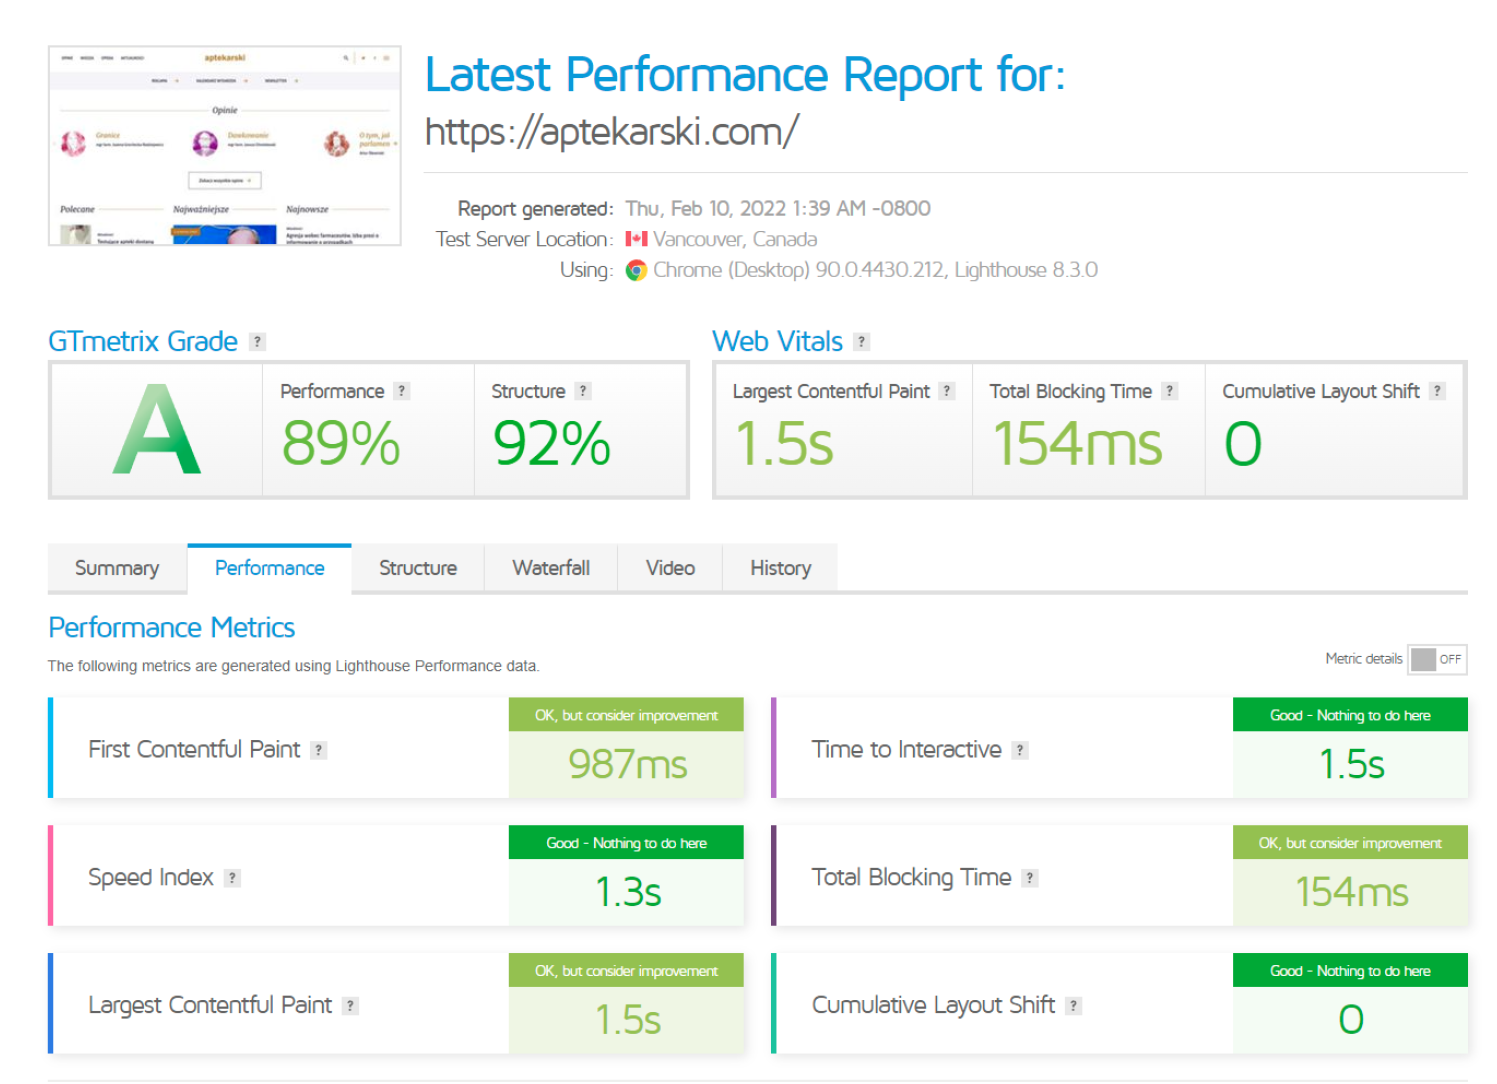Click help icon next to GTmetrix Grade
This screenshot has width=1497, height=1084.
(257, 342)
